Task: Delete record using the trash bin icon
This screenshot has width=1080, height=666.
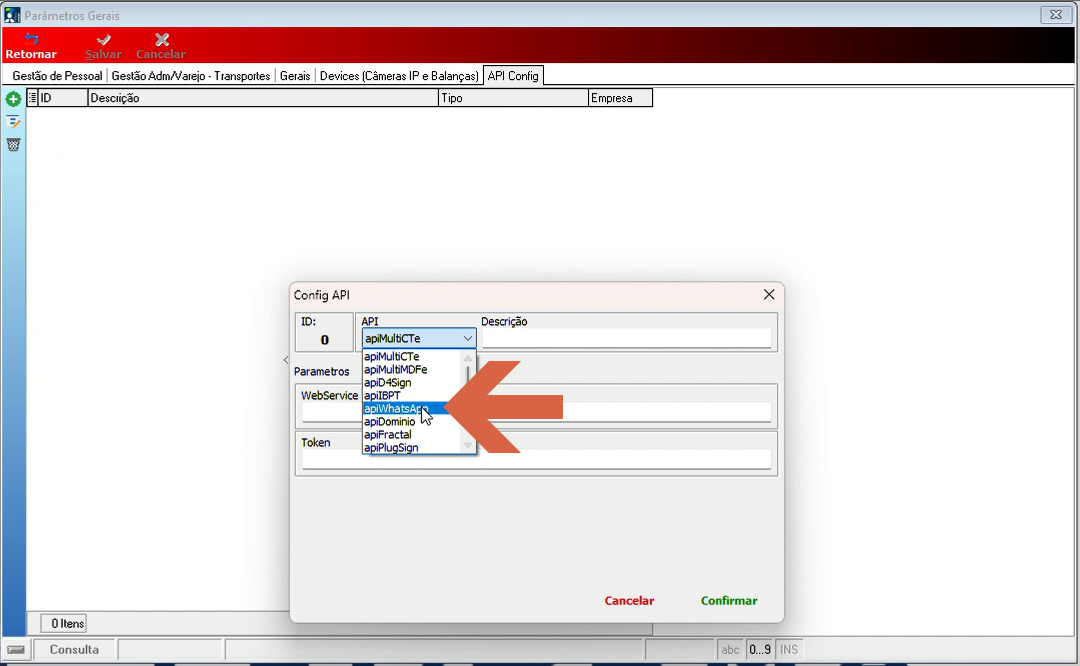Action: (x=13, y=145)
